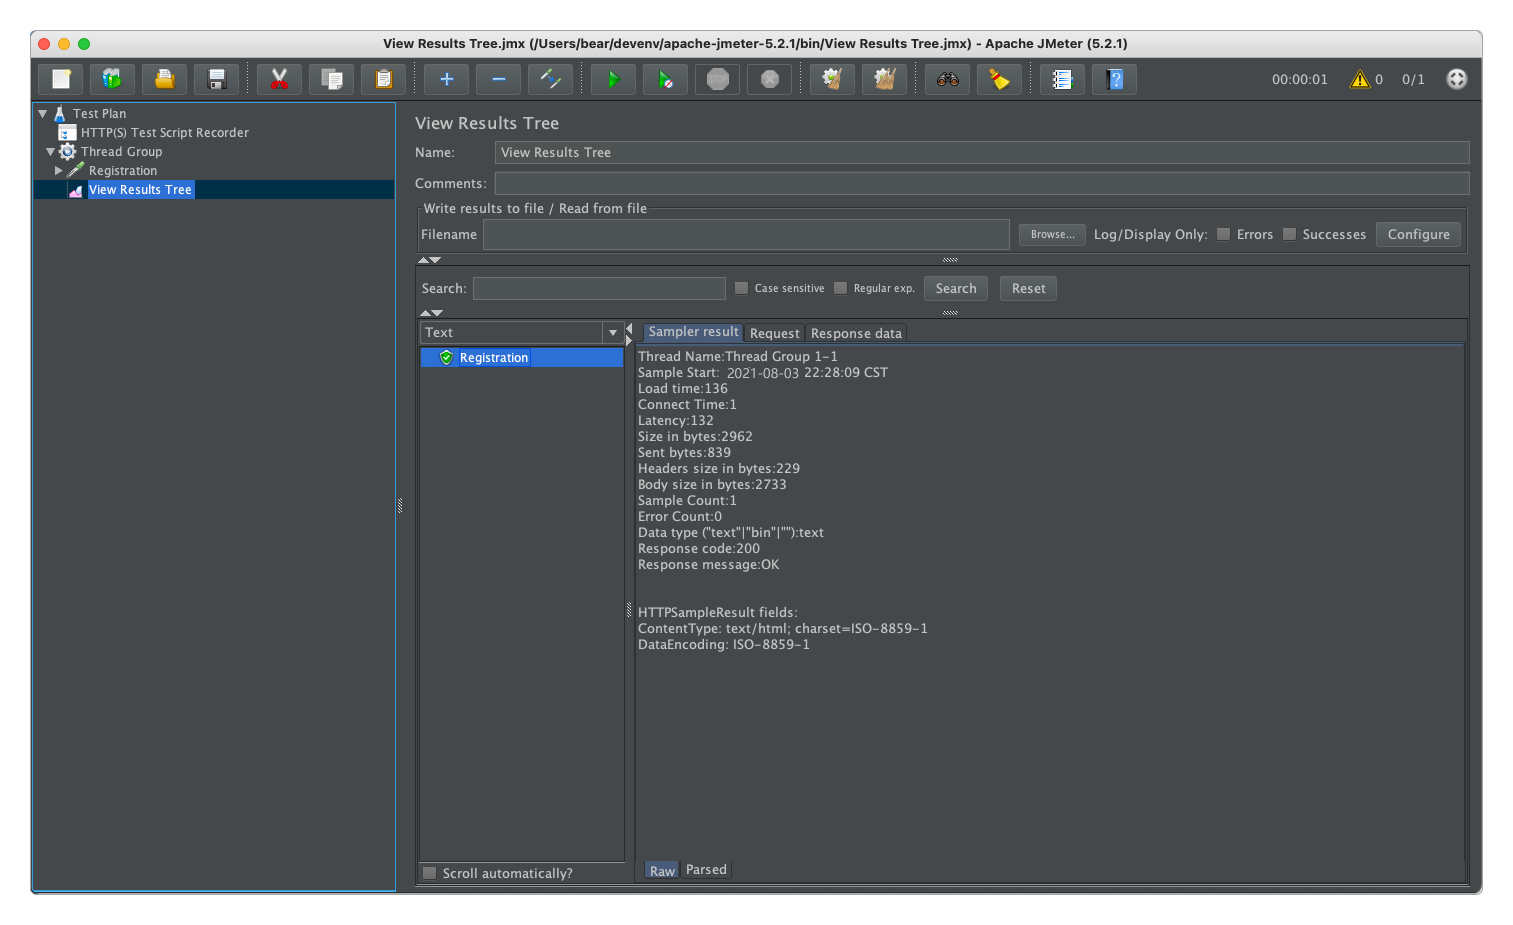Switch to the Sampler result tab
Viewport: 1513px width, 925px height.
point(693,332)
